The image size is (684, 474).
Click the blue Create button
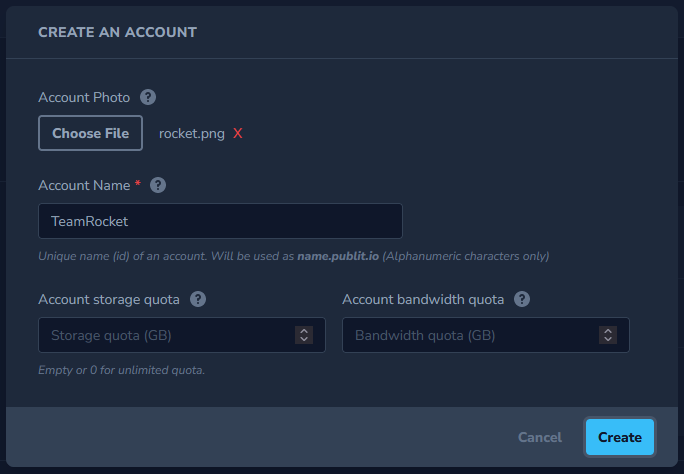(620, 437)
